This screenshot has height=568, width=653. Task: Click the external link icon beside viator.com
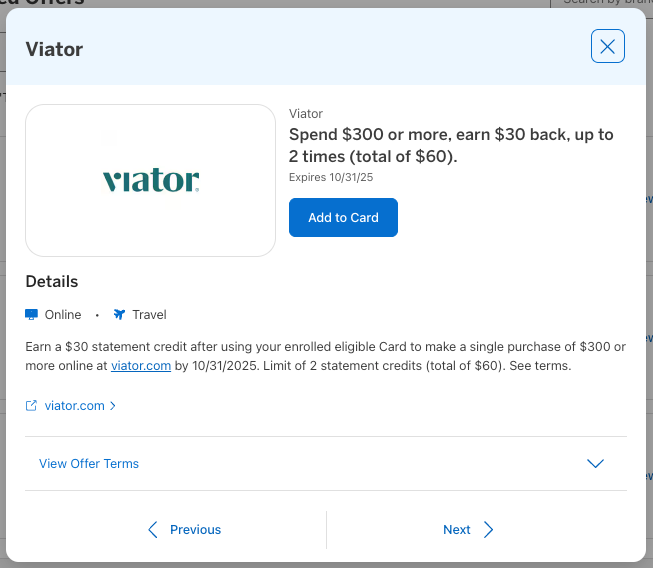tap(31, 406)
